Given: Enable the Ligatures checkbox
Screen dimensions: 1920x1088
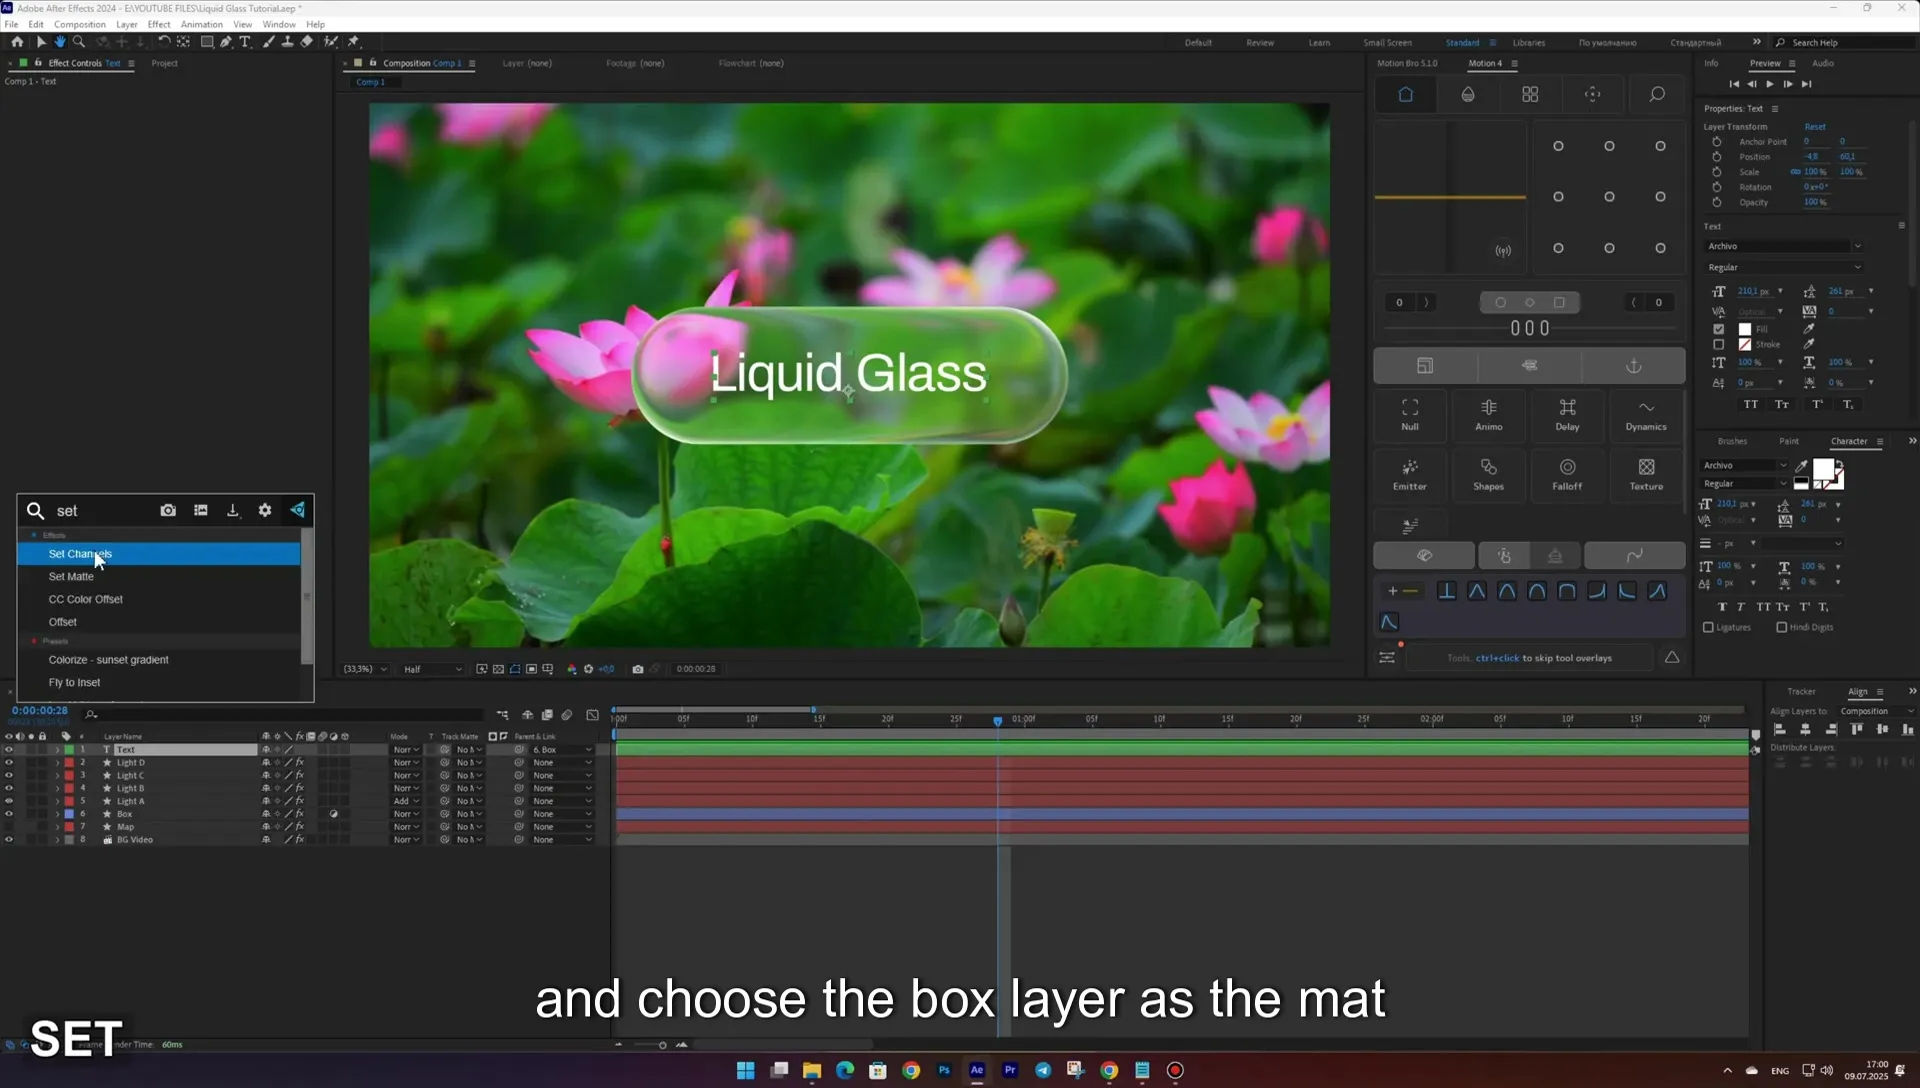Looking at the screenshot, I should pos(1708,628).
